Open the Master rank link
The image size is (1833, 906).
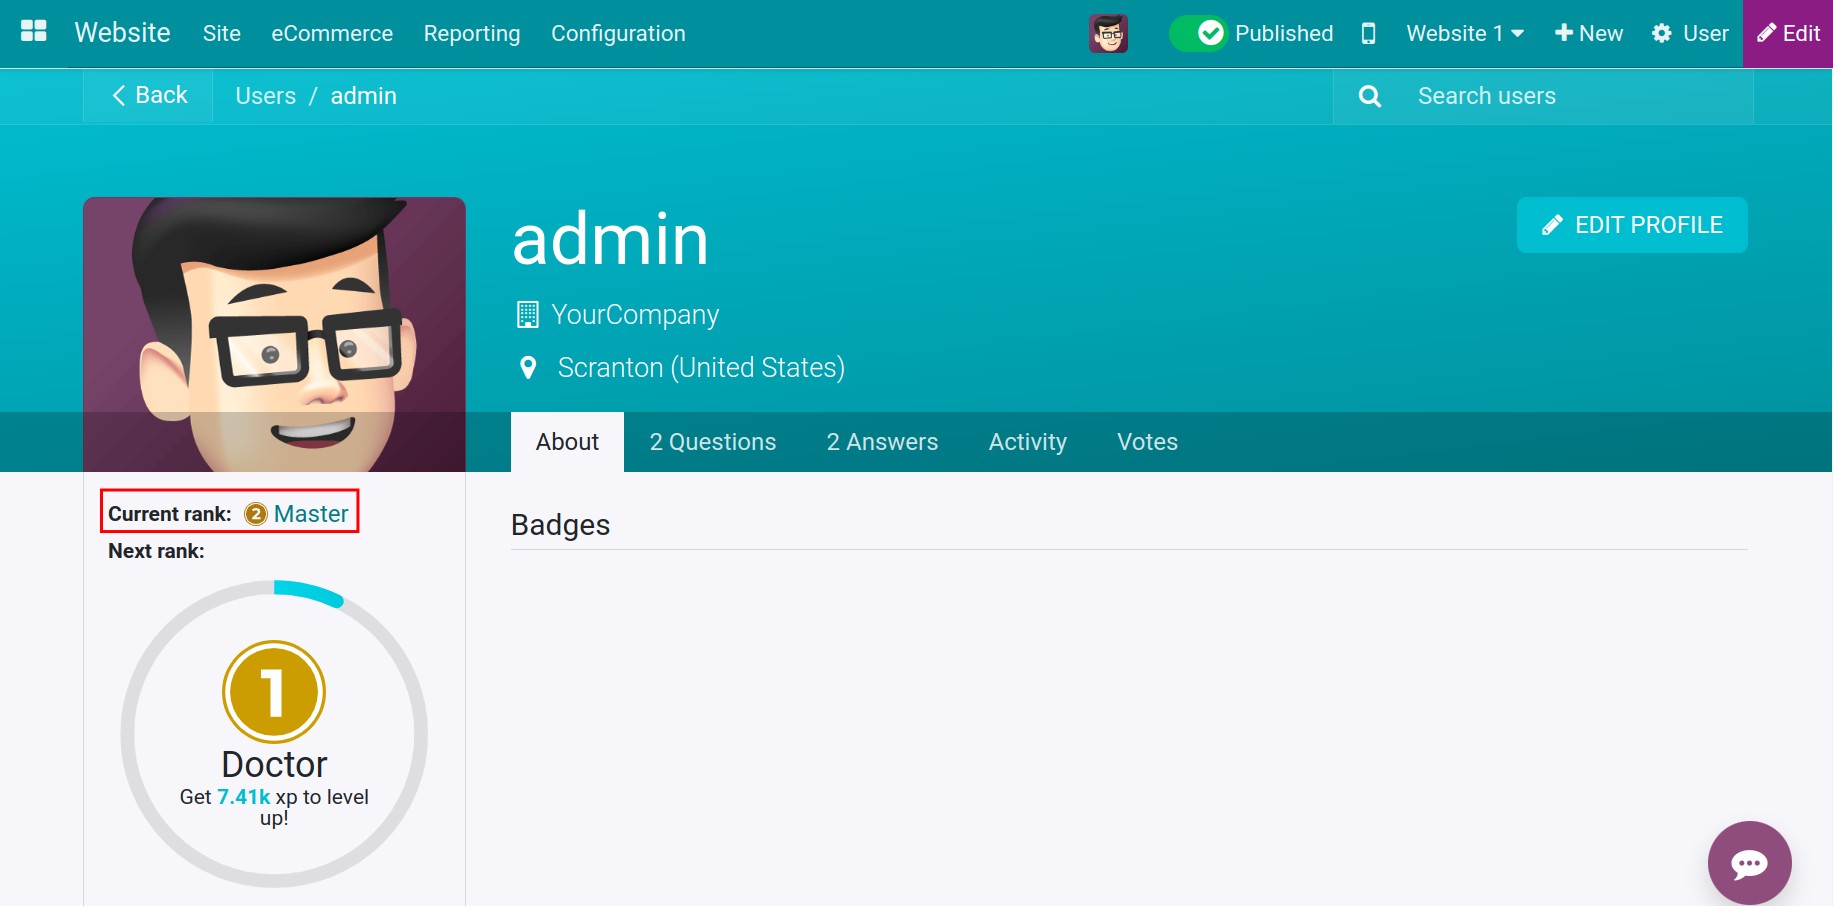[311, 514]
